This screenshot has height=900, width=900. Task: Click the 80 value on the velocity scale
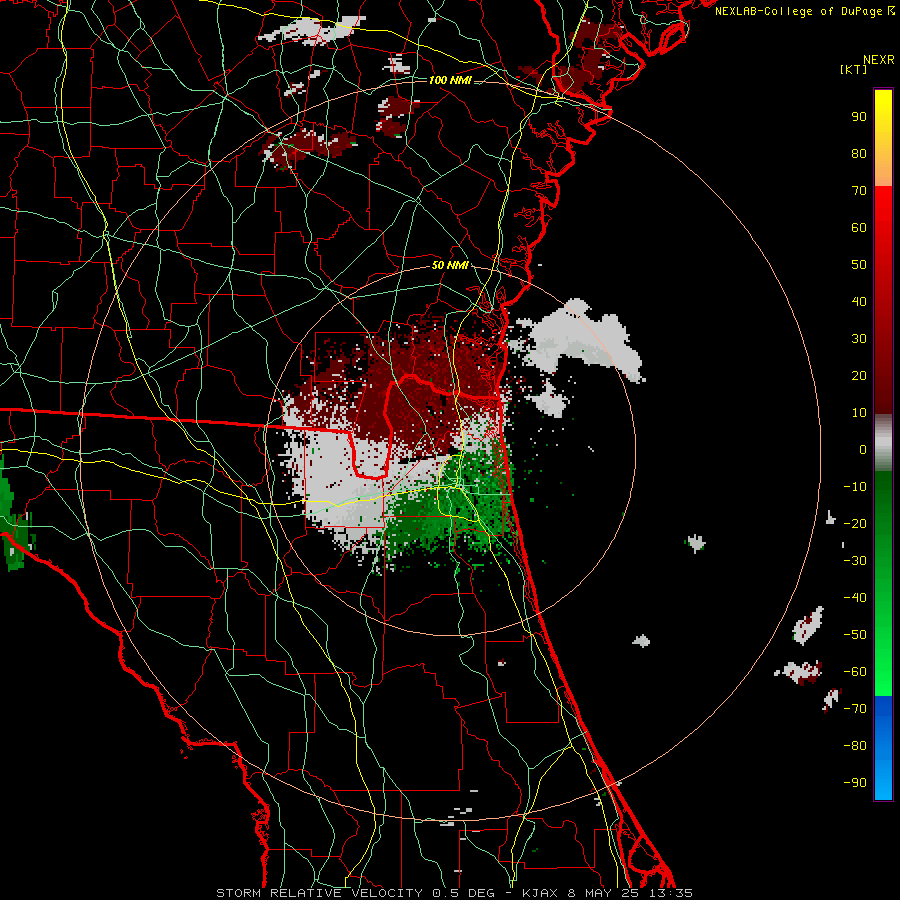click(x=859, y=154)
